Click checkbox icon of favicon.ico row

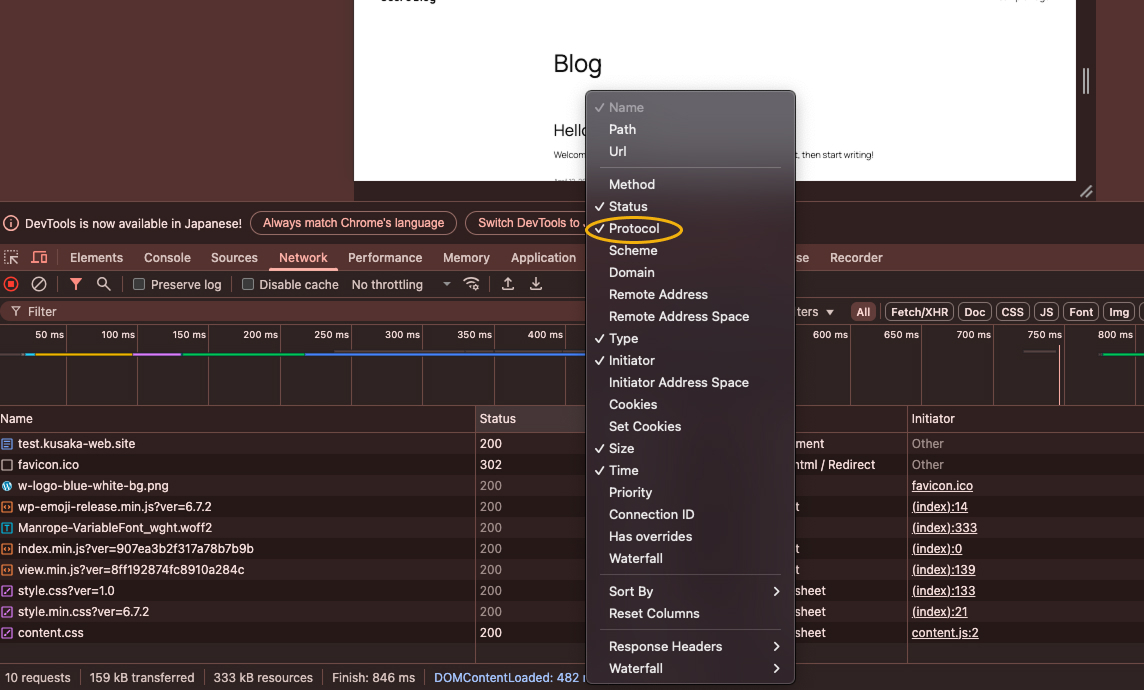7,465
